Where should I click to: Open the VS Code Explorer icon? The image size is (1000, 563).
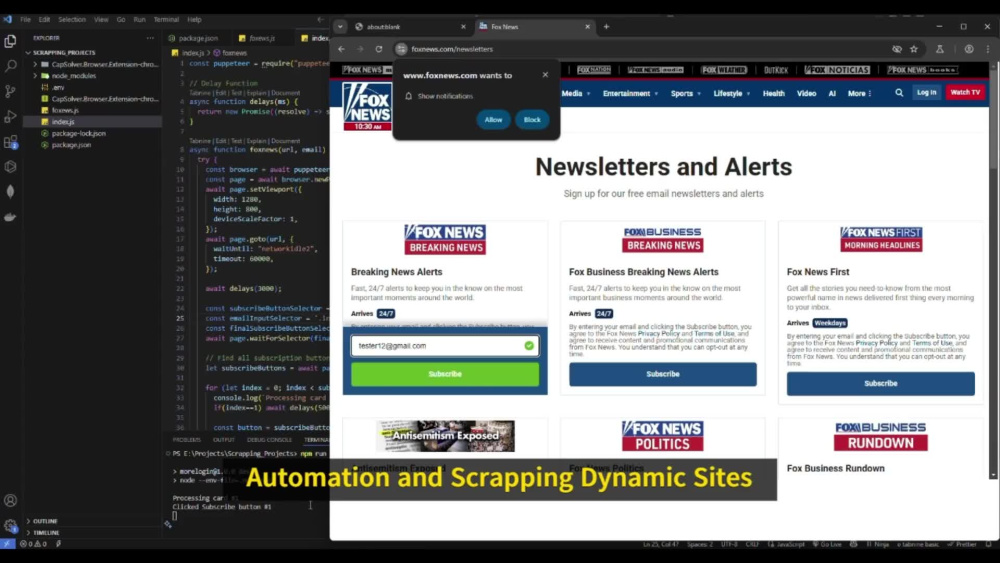tap(10, 41)
